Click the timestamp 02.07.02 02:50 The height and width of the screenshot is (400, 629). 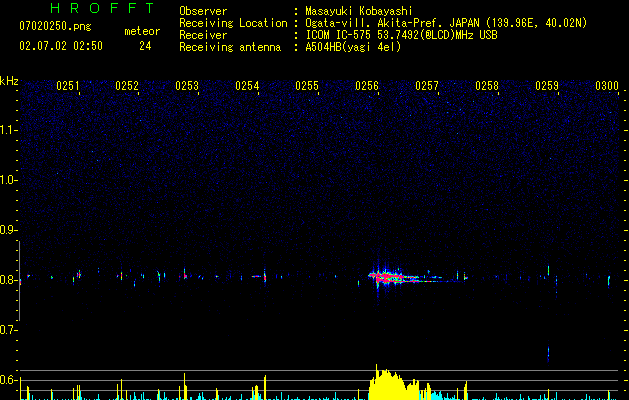point(61,46)
